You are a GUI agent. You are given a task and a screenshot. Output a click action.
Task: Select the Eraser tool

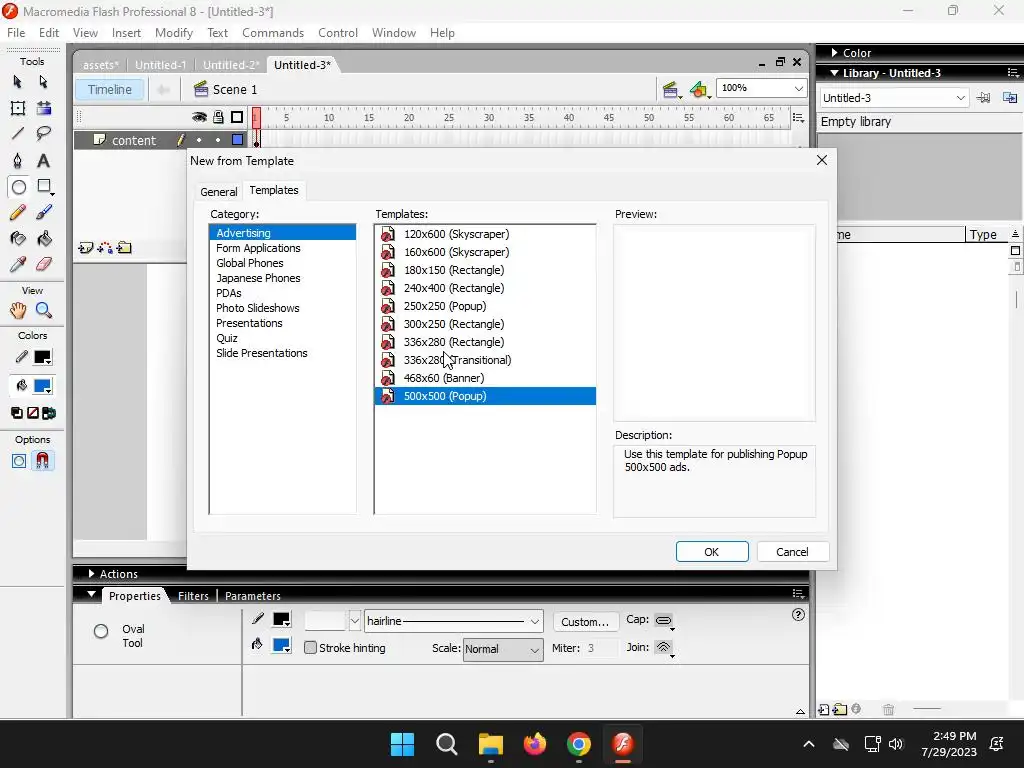[43, 264]
